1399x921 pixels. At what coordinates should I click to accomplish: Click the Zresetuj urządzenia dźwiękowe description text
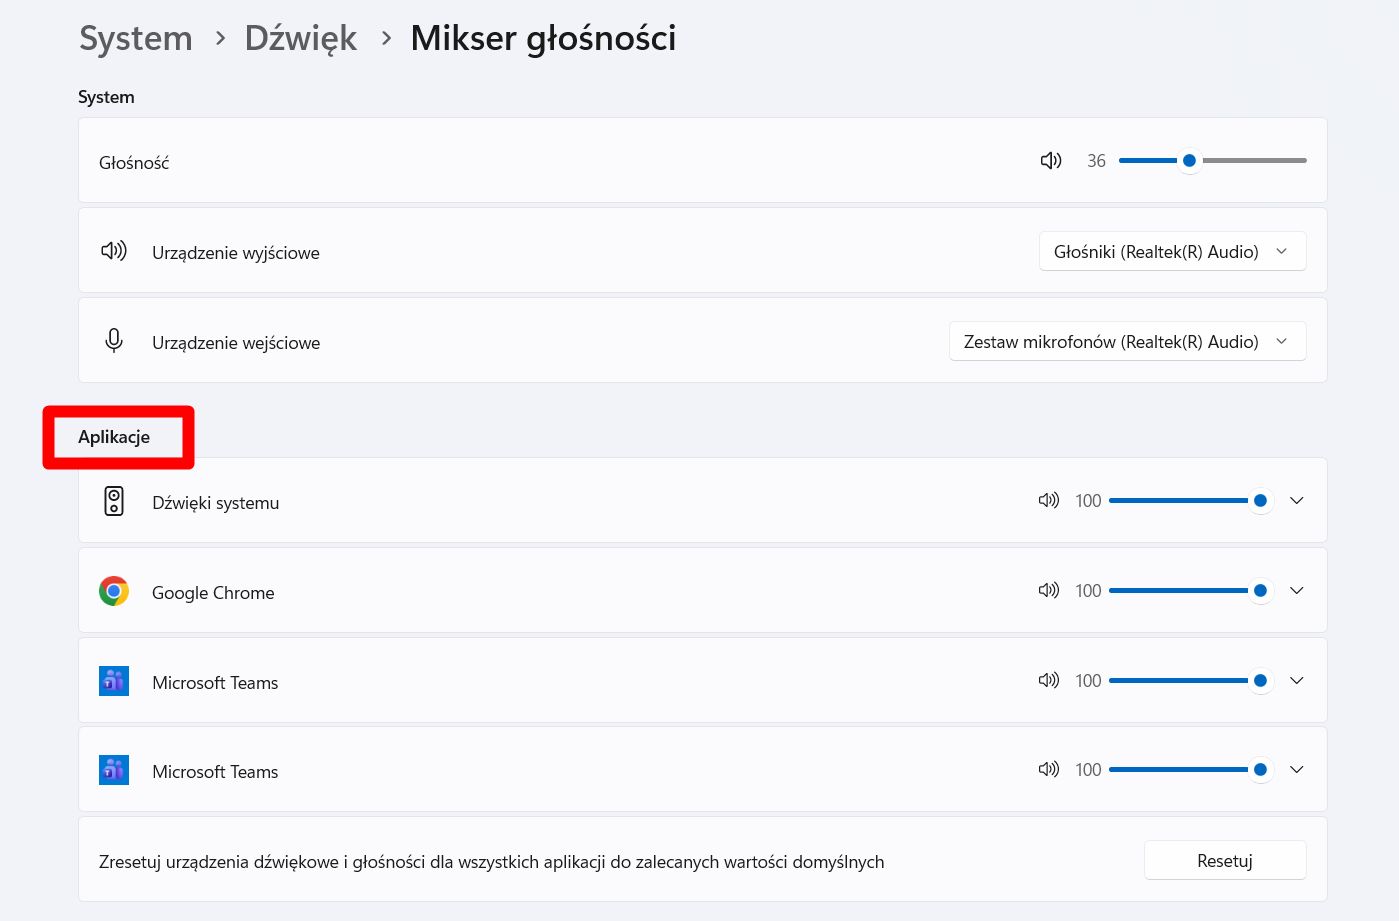click(x=491, y=862)
